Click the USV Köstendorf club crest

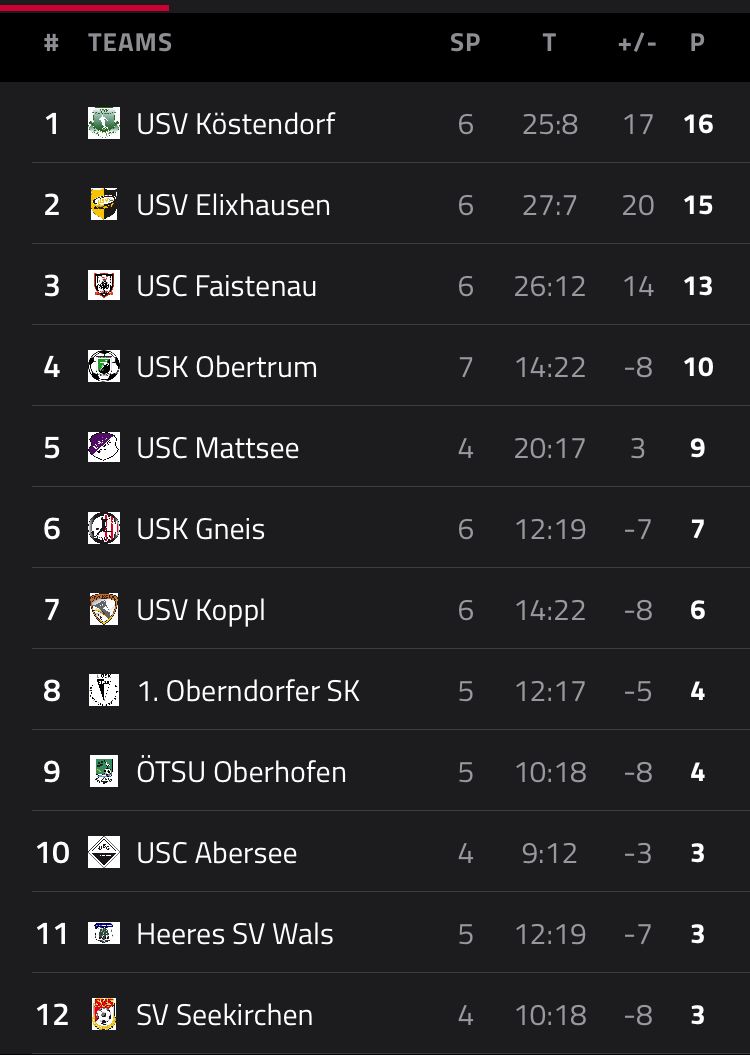pos(104,123)
